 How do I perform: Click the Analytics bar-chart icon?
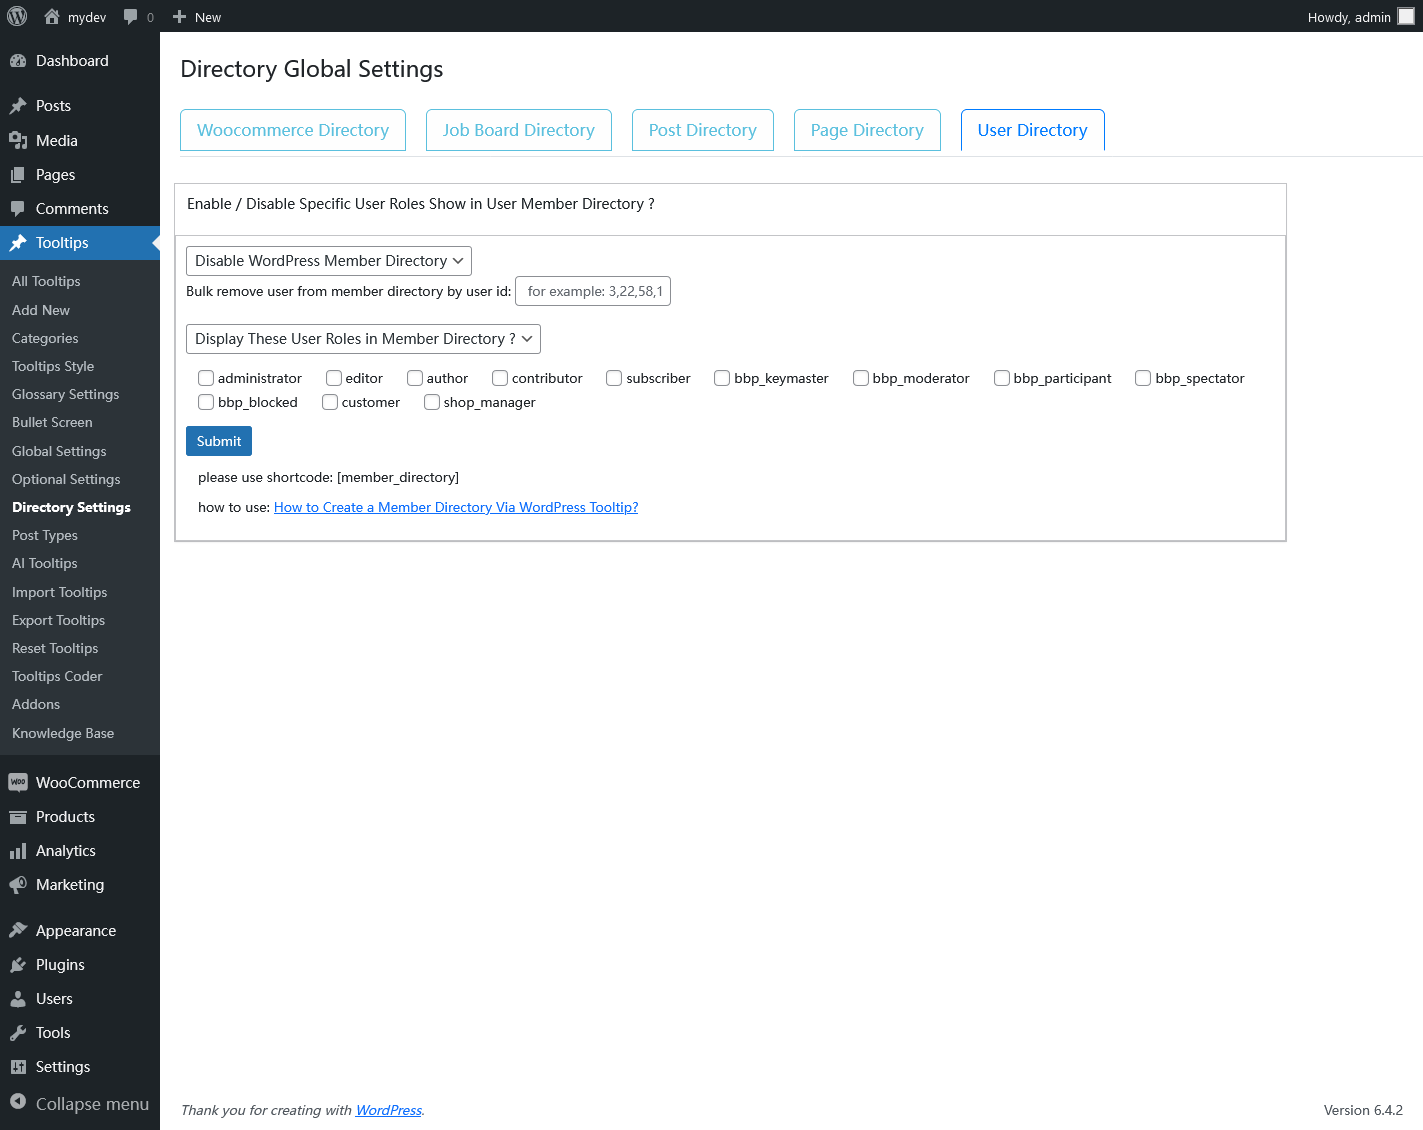click(x=19, y=850)
